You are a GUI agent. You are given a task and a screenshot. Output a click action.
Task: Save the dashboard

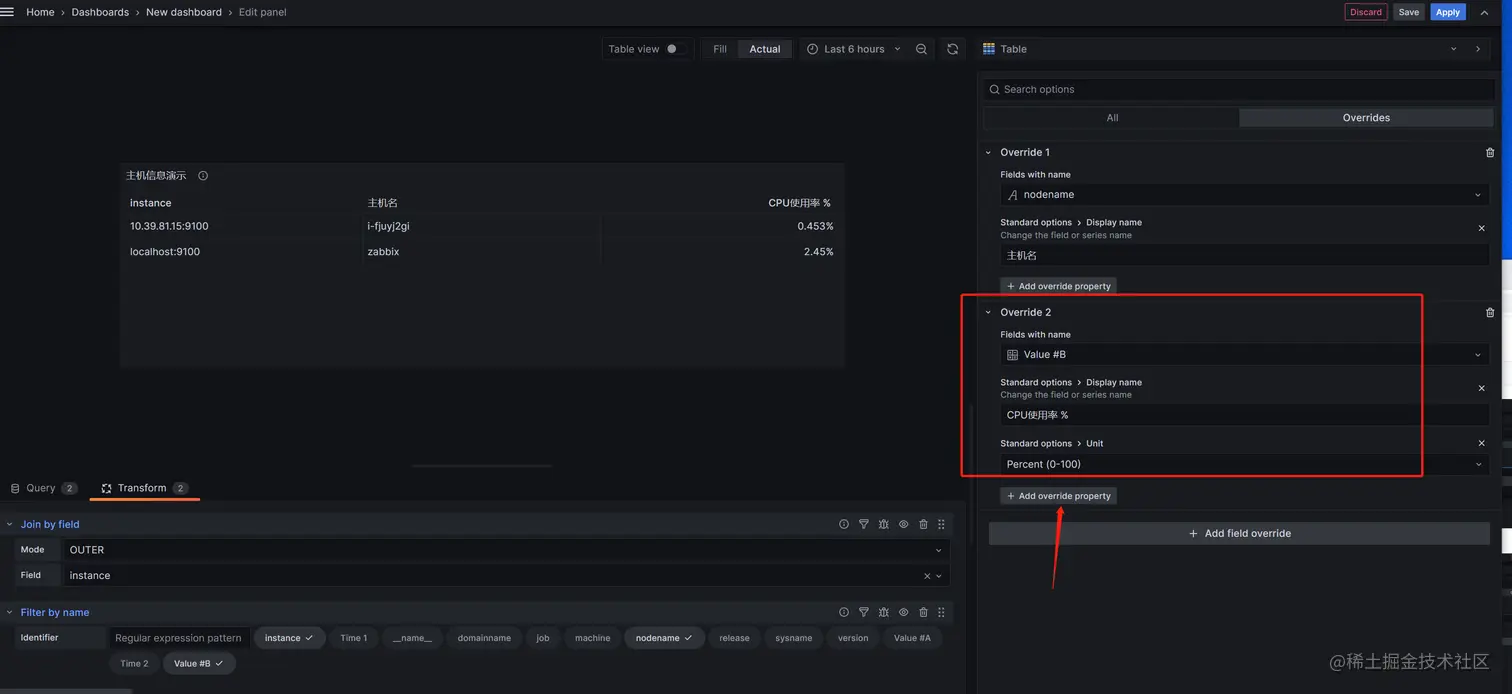click(x=1408, y=12)
